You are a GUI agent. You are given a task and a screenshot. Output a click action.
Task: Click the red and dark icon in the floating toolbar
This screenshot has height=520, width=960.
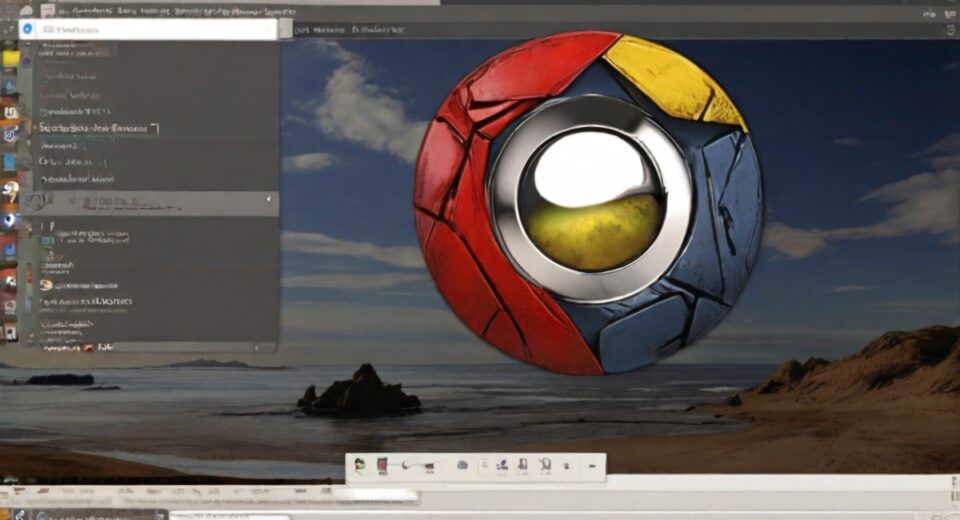click(x=382, y=465)
